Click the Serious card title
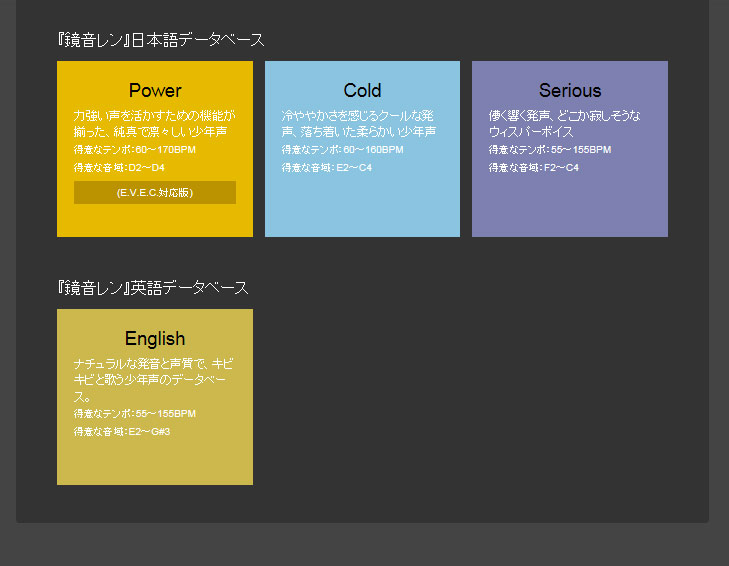Image resolution: width=729 pixels, height=566 pixels. (x=570, y=90)
